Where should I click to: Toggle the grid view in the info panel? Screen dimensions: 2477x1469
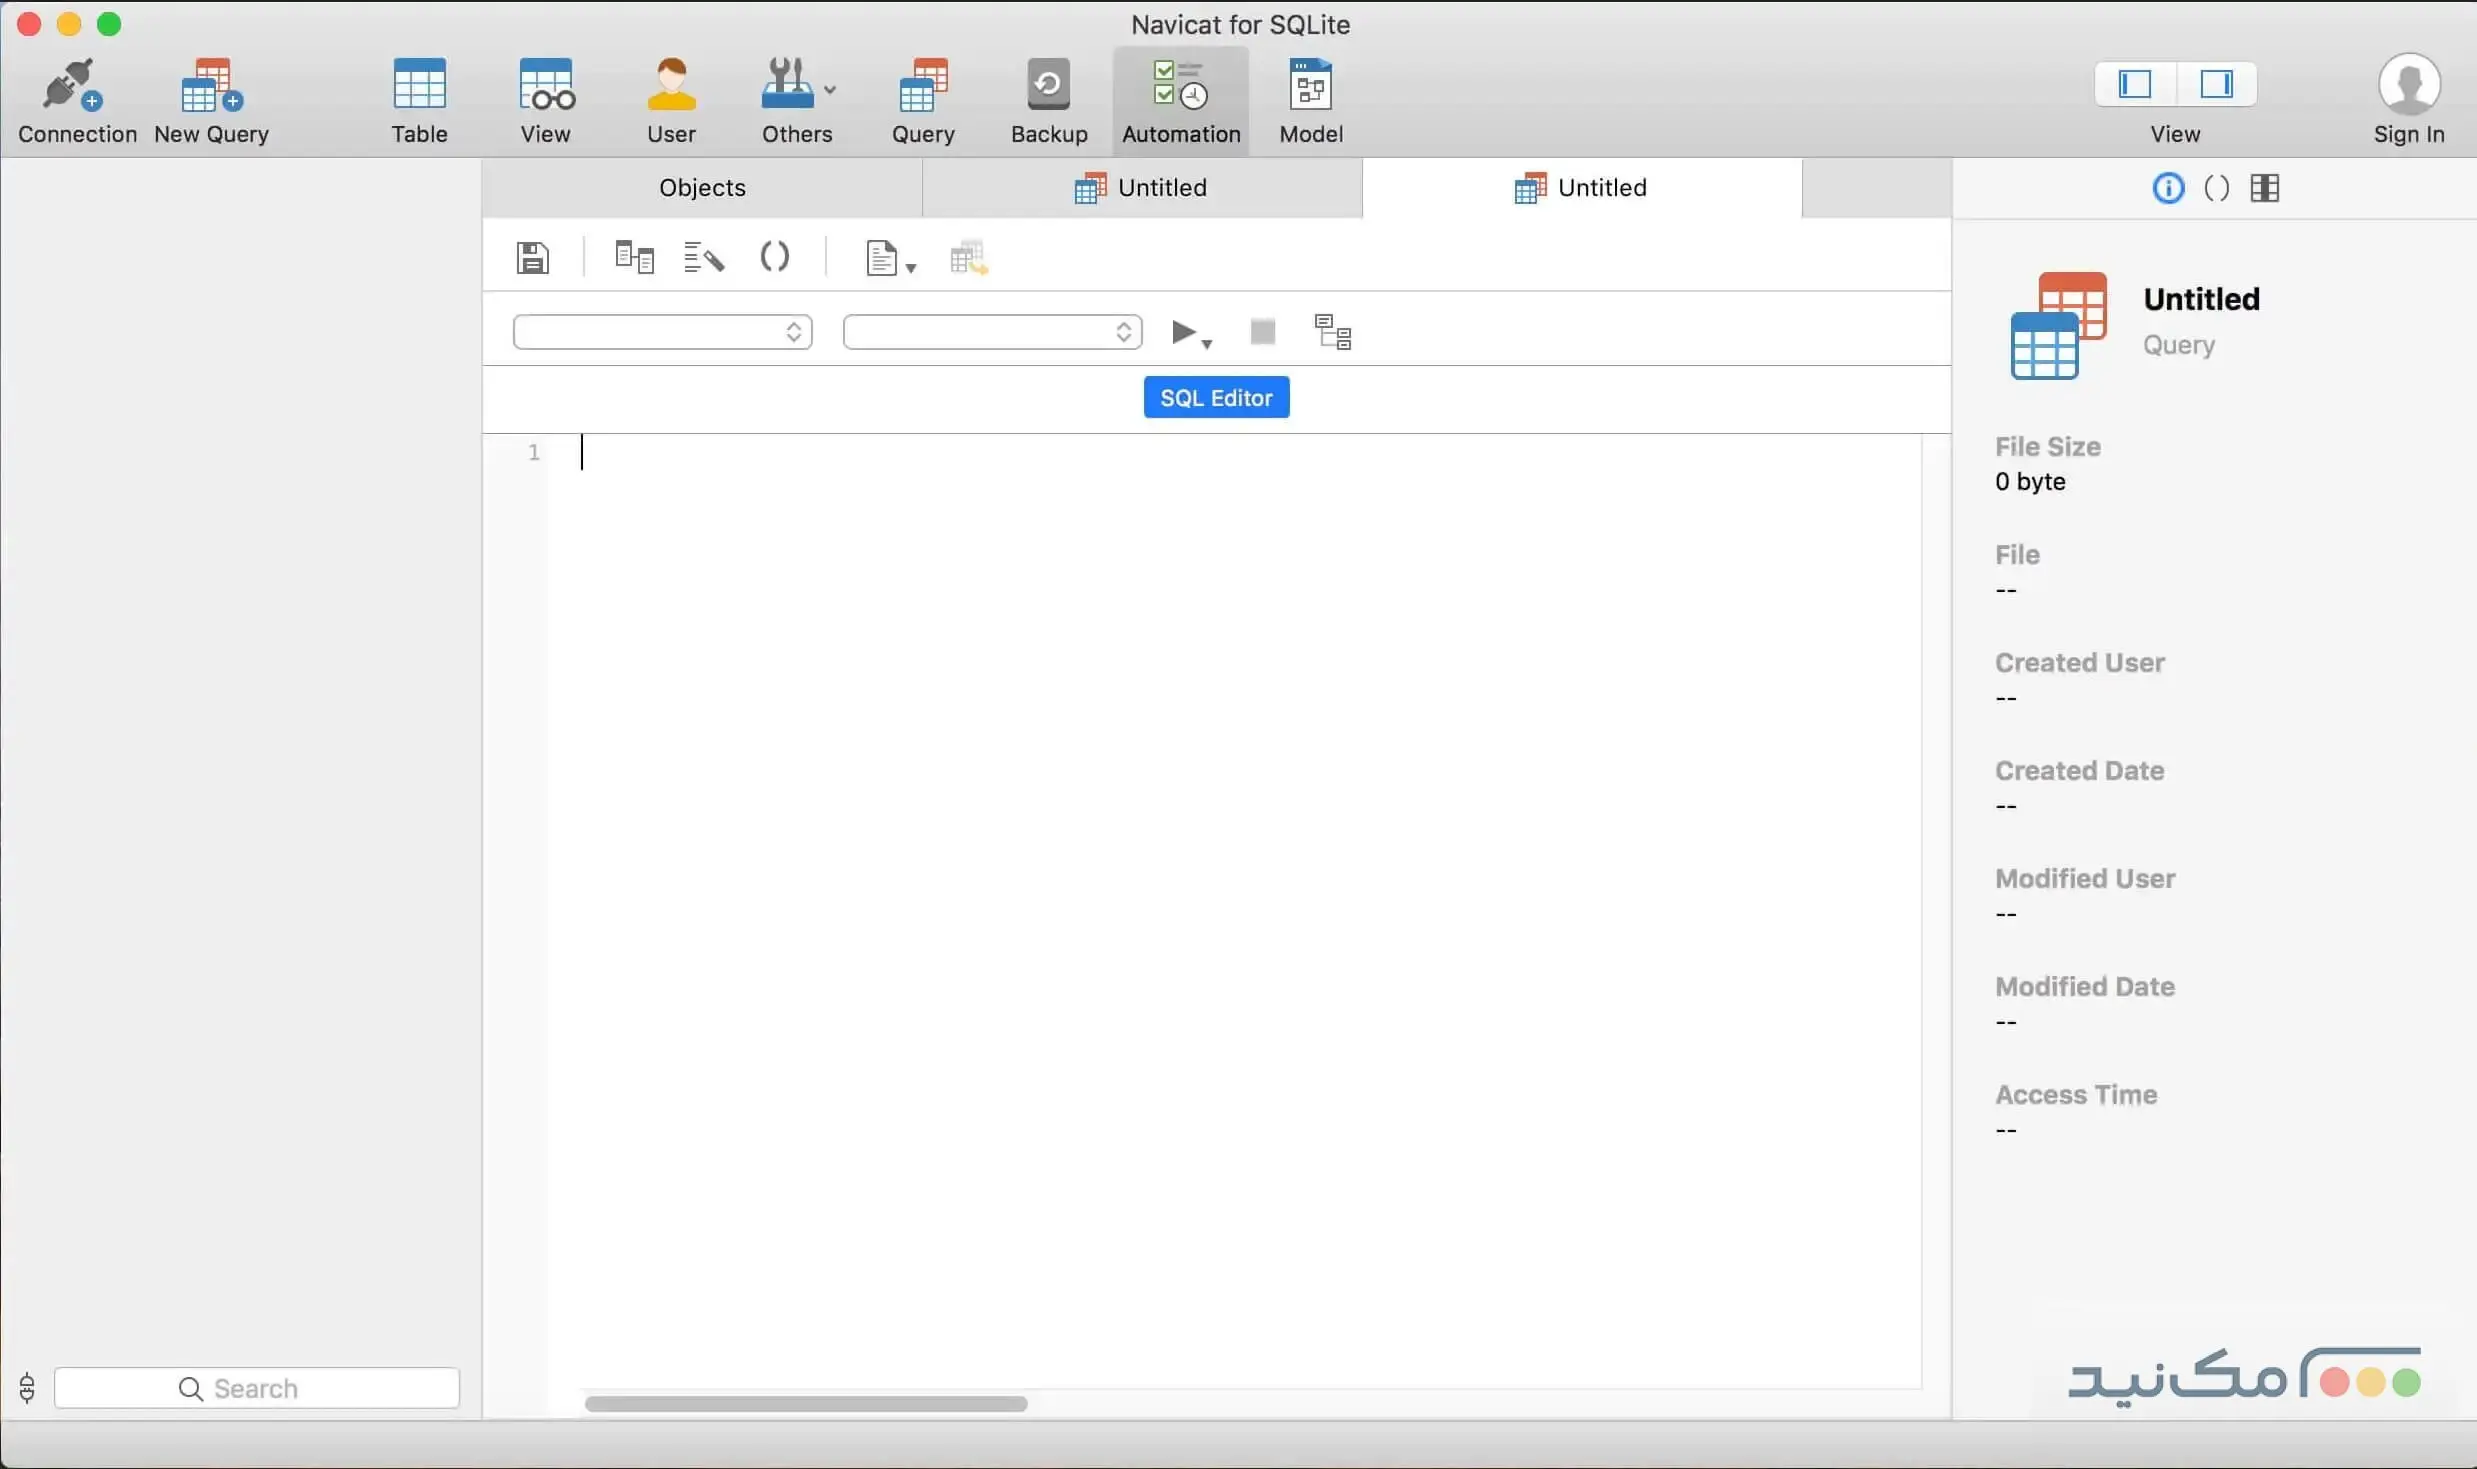coord(2265,188)
